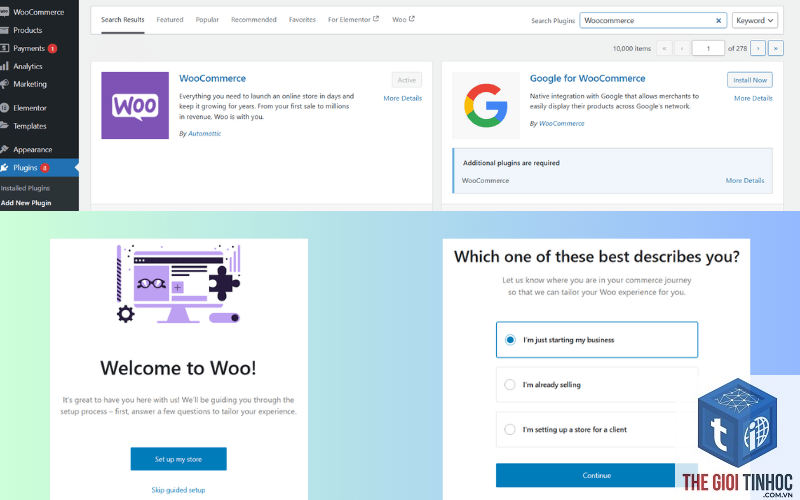The width and height of the screenshot is (800, 500).
Task: Click Plugins update count badge
Action: click(x=44, y=168)
